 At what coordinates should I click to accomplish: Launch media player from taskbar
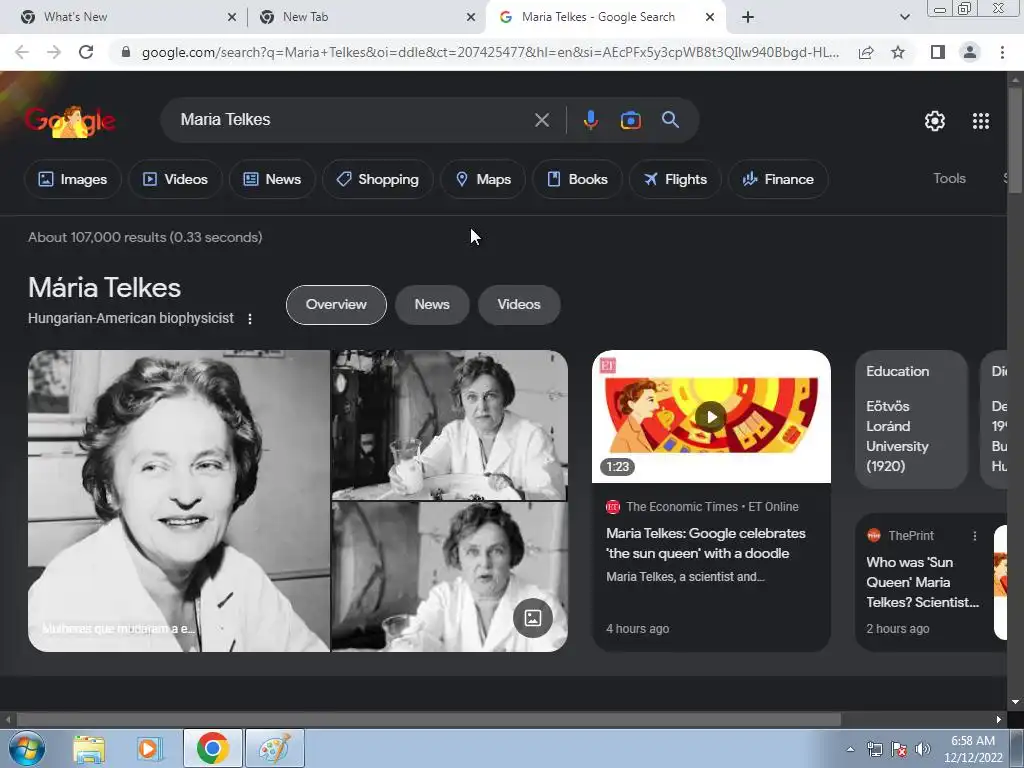point(149,748)
